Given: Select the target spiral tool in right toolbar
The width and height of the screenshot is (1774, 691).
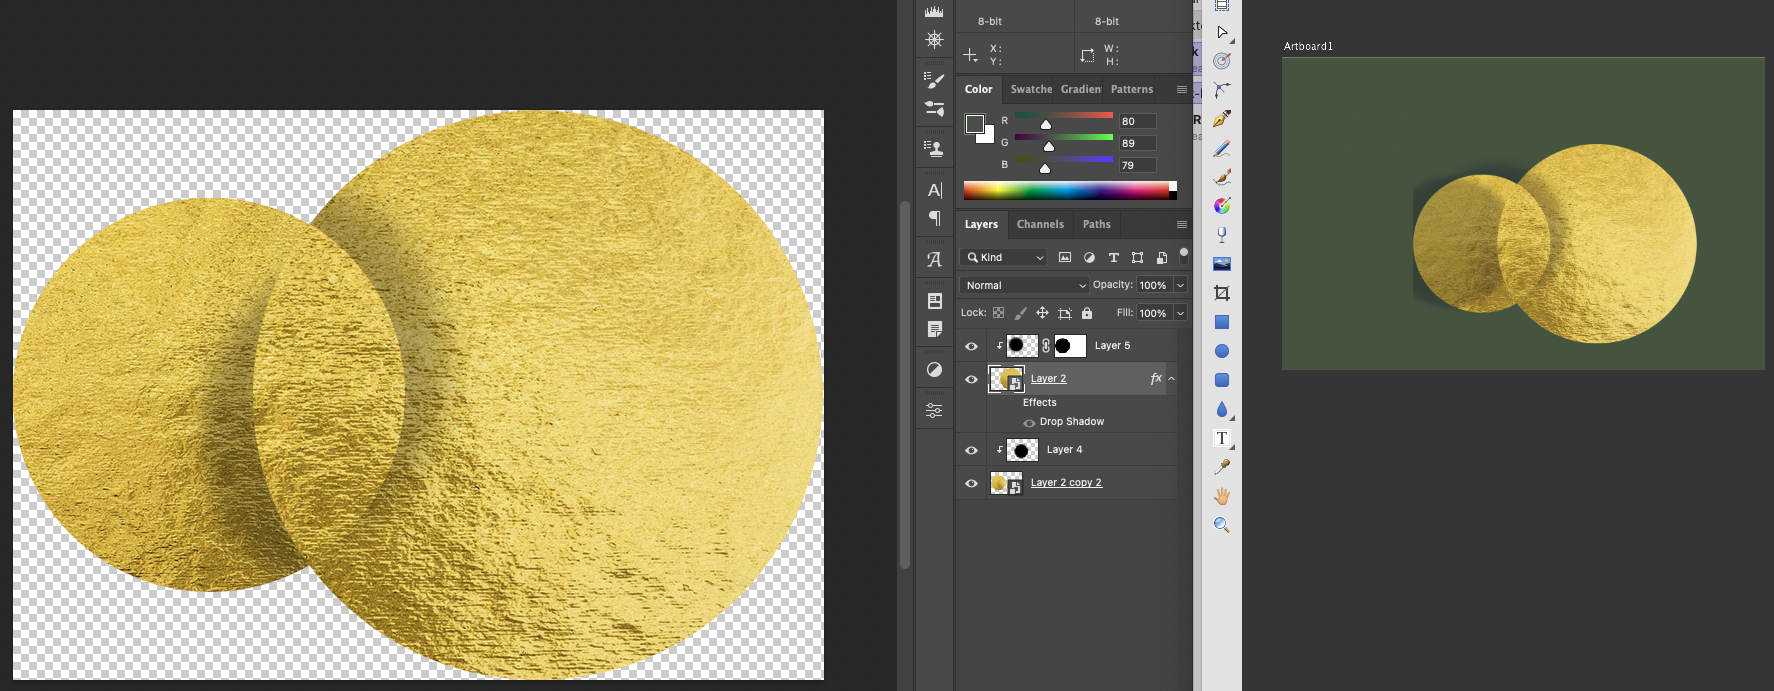Looking at the screenshot, I should coord(1222,61).
